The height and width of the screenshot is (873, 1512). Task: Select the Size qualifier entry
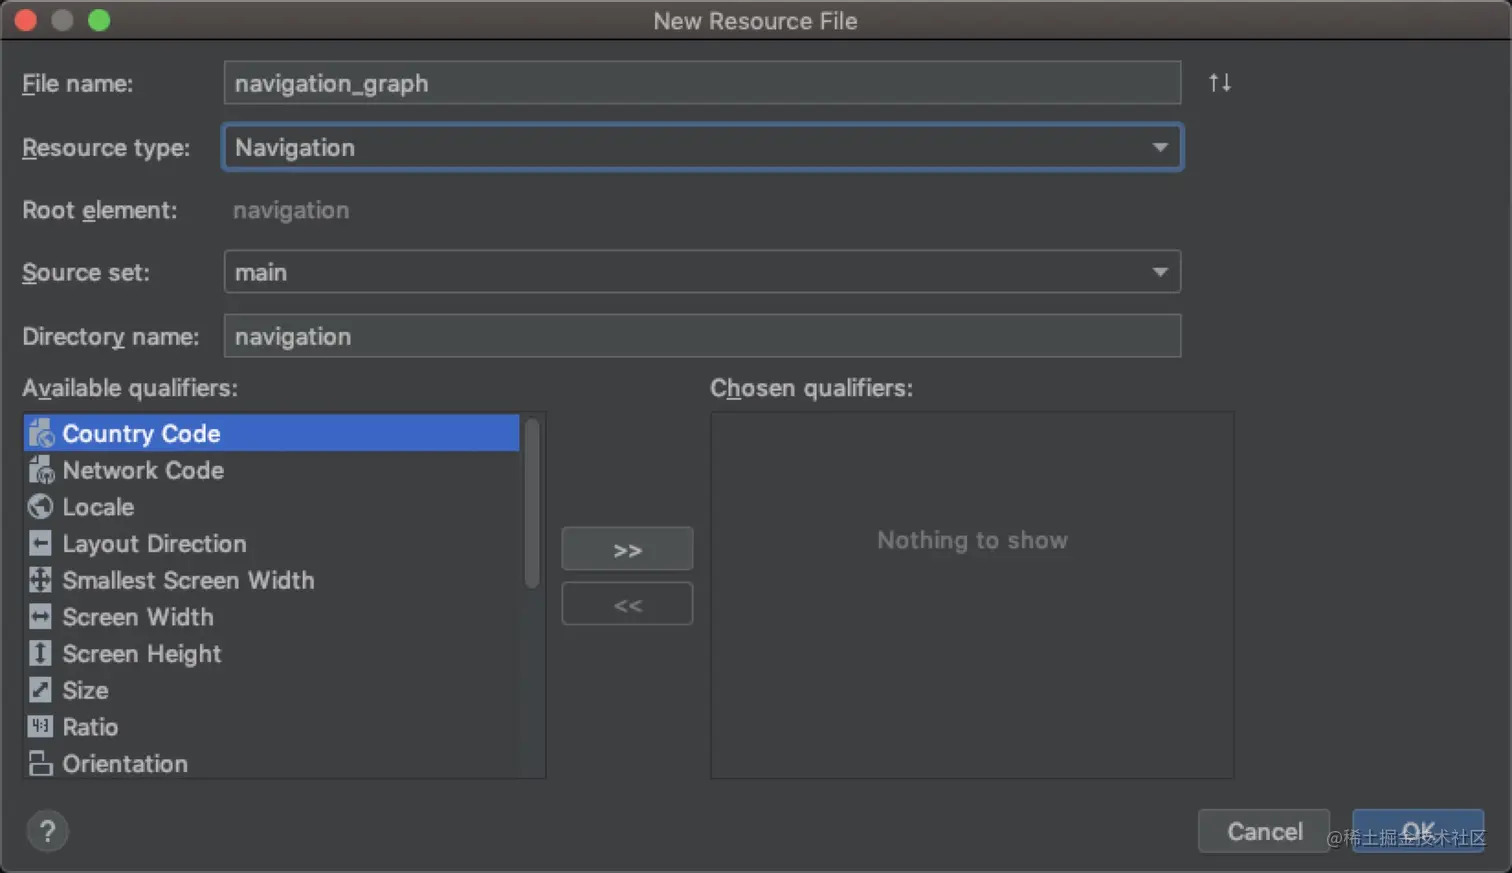[x=86, y=691]
